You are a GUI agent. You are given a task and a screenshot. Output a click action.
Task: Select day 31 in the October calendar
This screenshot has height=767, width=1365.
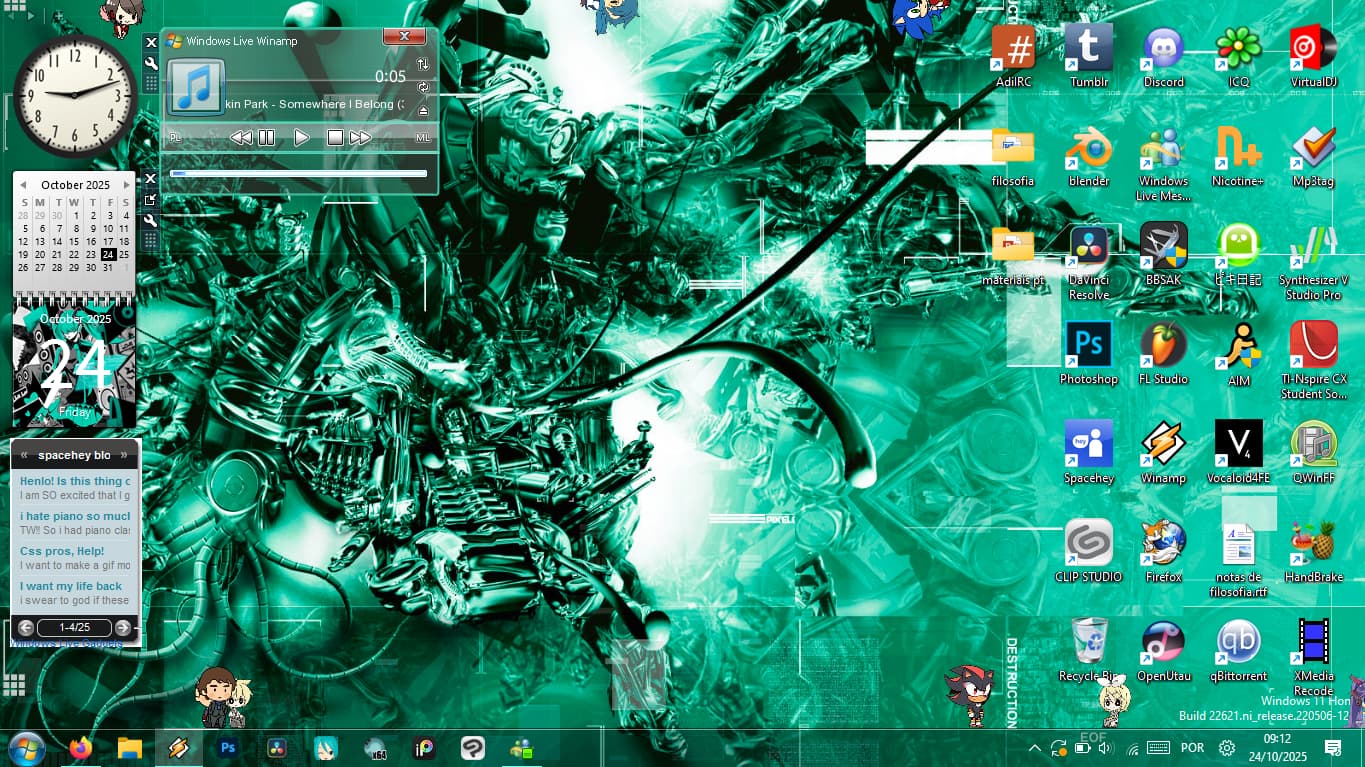(x=108, y=267)
